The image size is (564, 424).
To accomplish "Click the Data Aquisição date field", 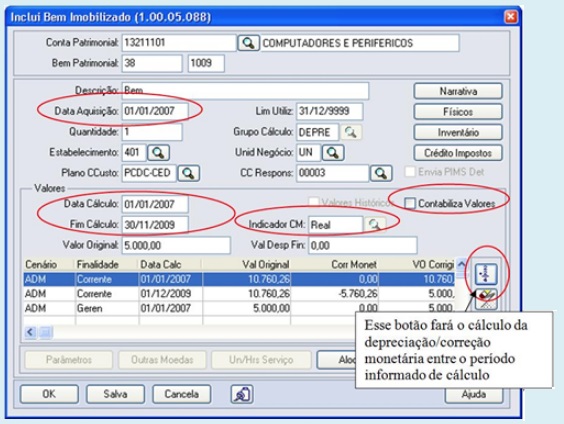I will (155, 111).
